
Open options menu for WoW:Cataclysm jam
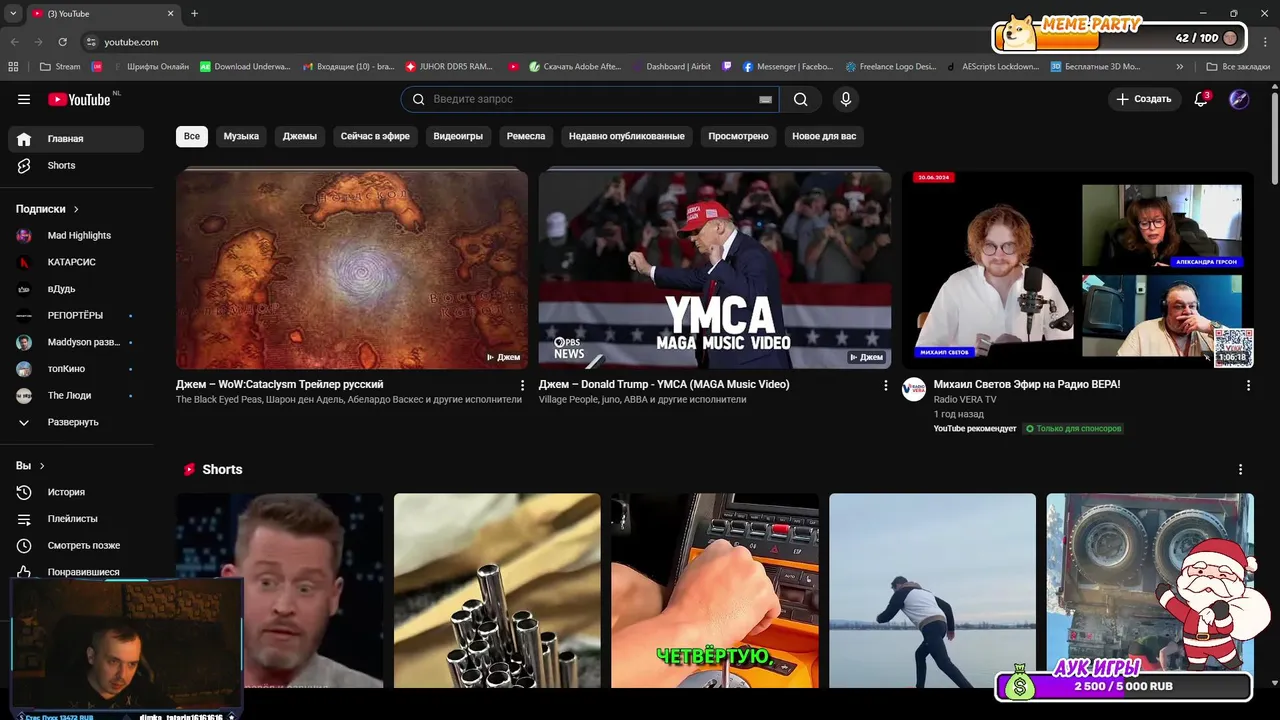click(x=522, y=385)
